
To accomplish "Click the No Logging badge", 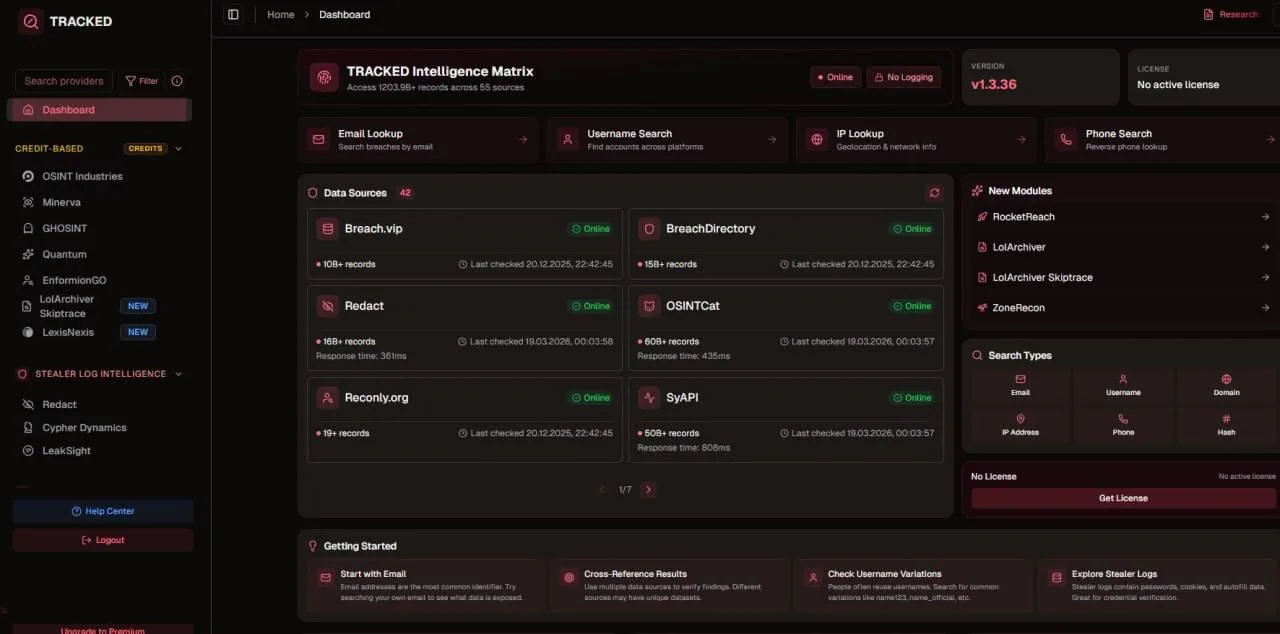I will click(904, 77).
